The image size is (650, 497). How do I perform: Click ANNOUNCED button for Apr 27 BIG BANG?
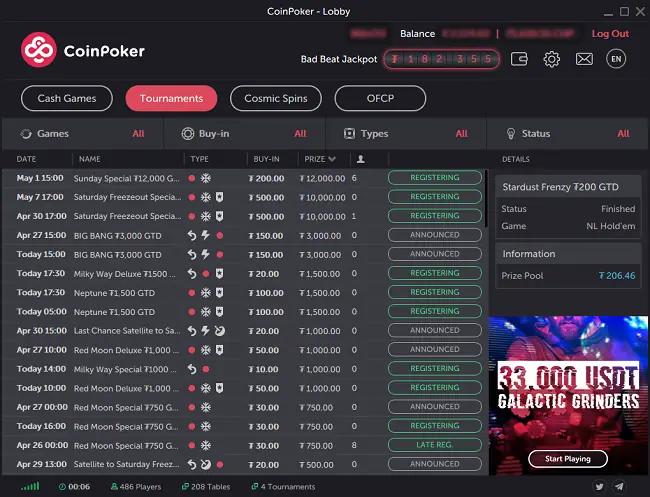tap(435, 235)
